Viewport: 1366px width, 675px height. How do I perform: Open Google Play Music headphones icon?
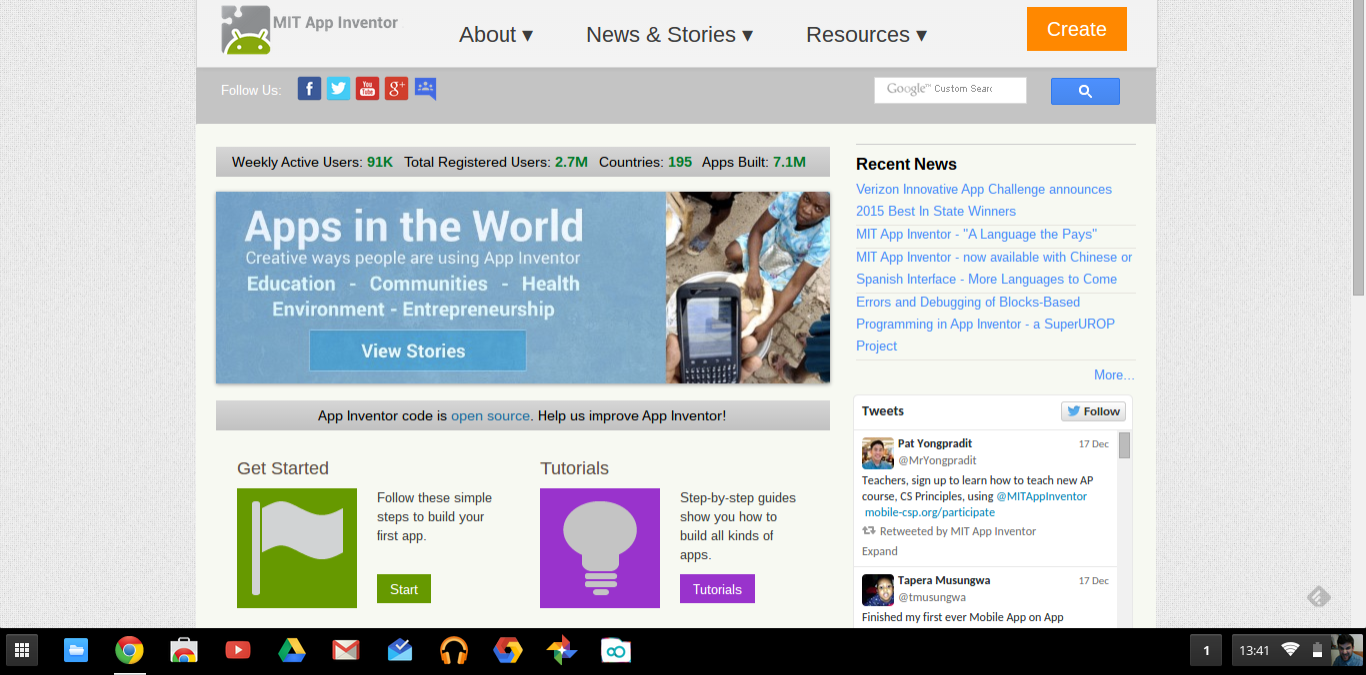[454, 651]
